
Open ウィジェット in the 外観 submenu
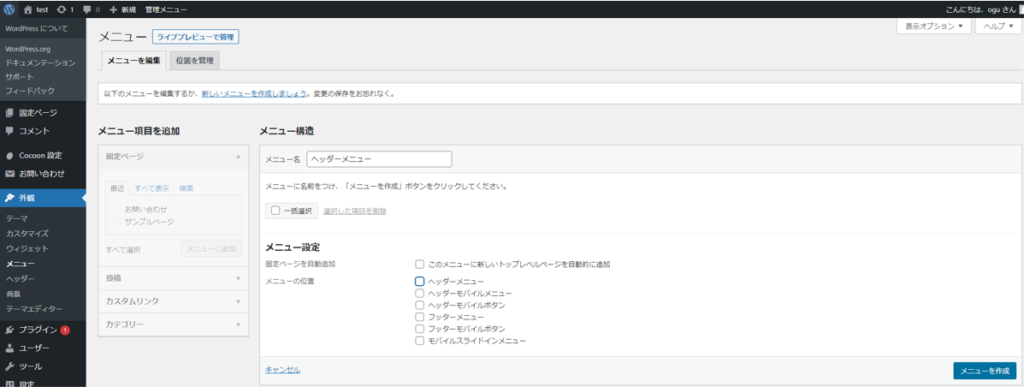point(23,249)
